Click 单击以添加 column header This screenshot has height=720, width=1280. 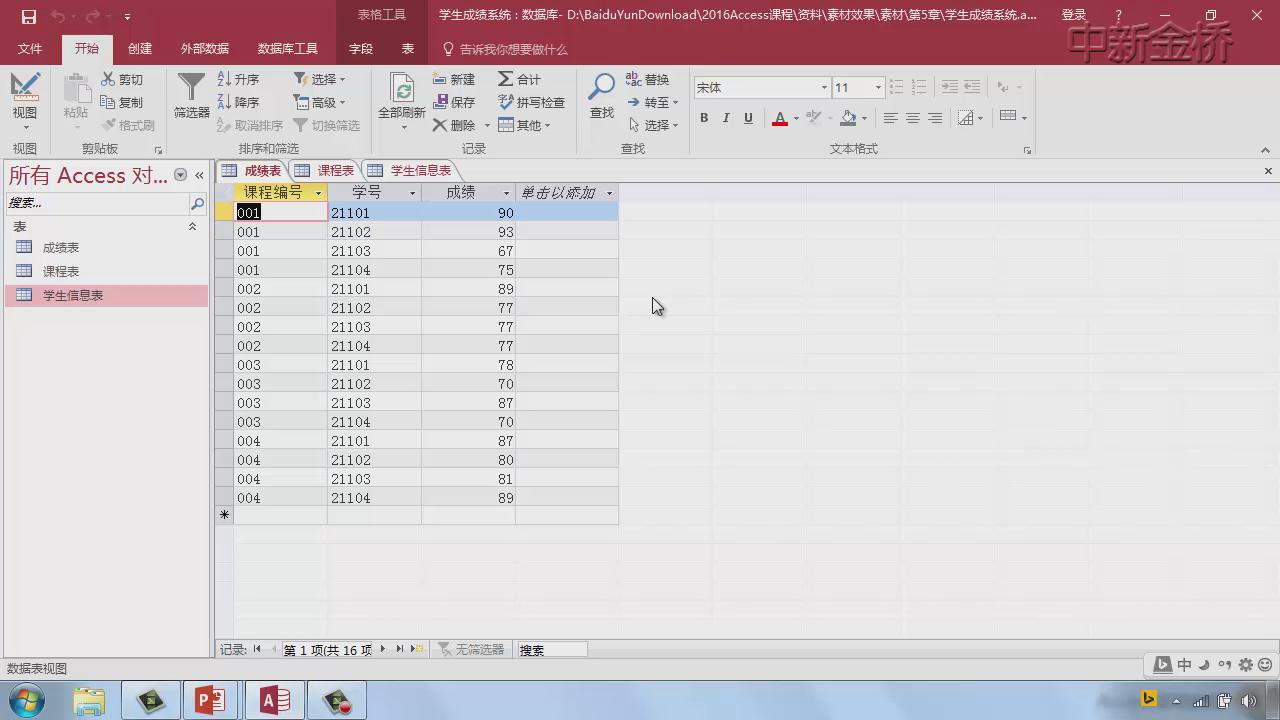point(566,193)
